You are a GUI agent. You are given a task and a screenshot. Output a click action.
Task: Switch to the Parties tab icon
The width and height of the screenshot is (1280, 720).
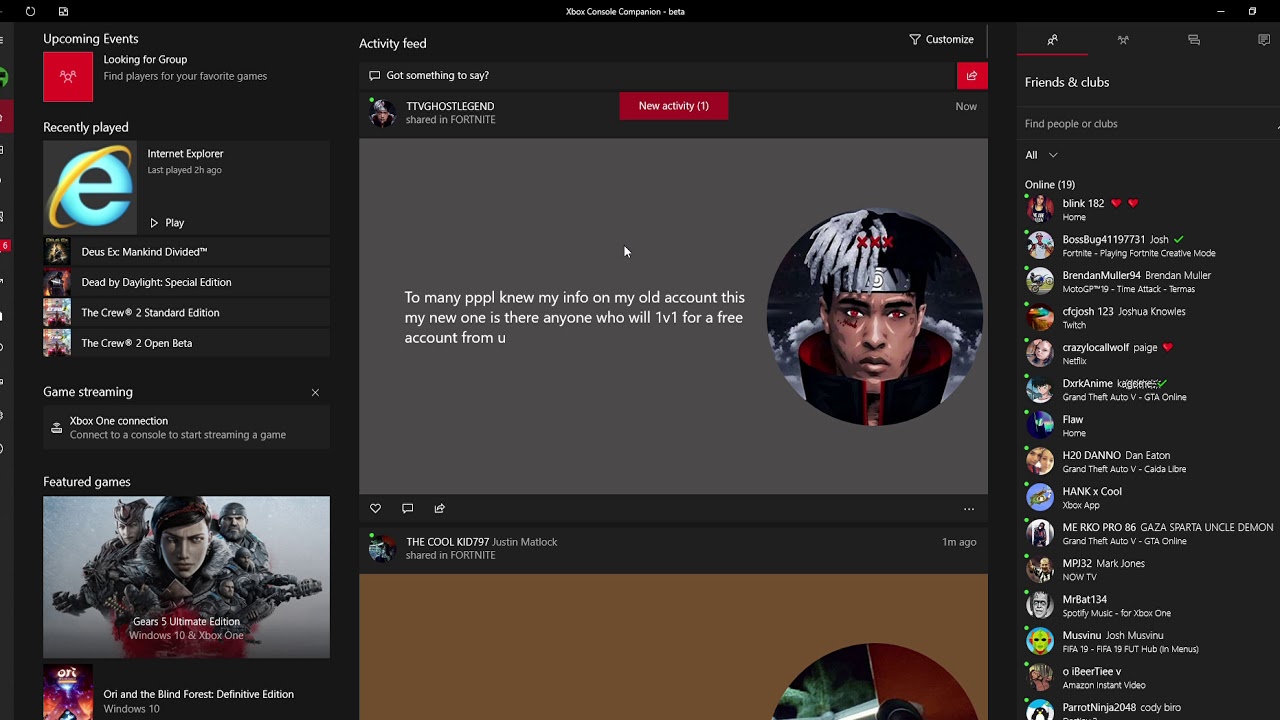(1123, 40)
